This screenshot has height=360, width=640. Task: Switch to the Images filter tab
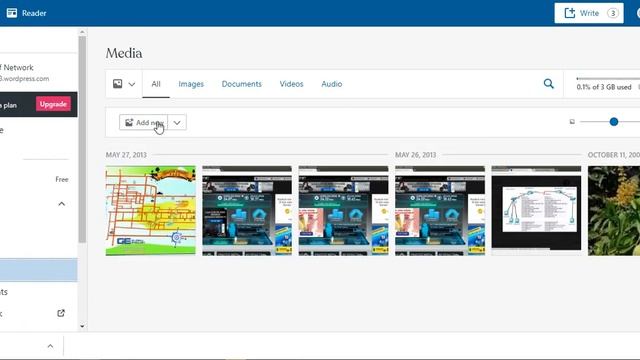(191, 84)
